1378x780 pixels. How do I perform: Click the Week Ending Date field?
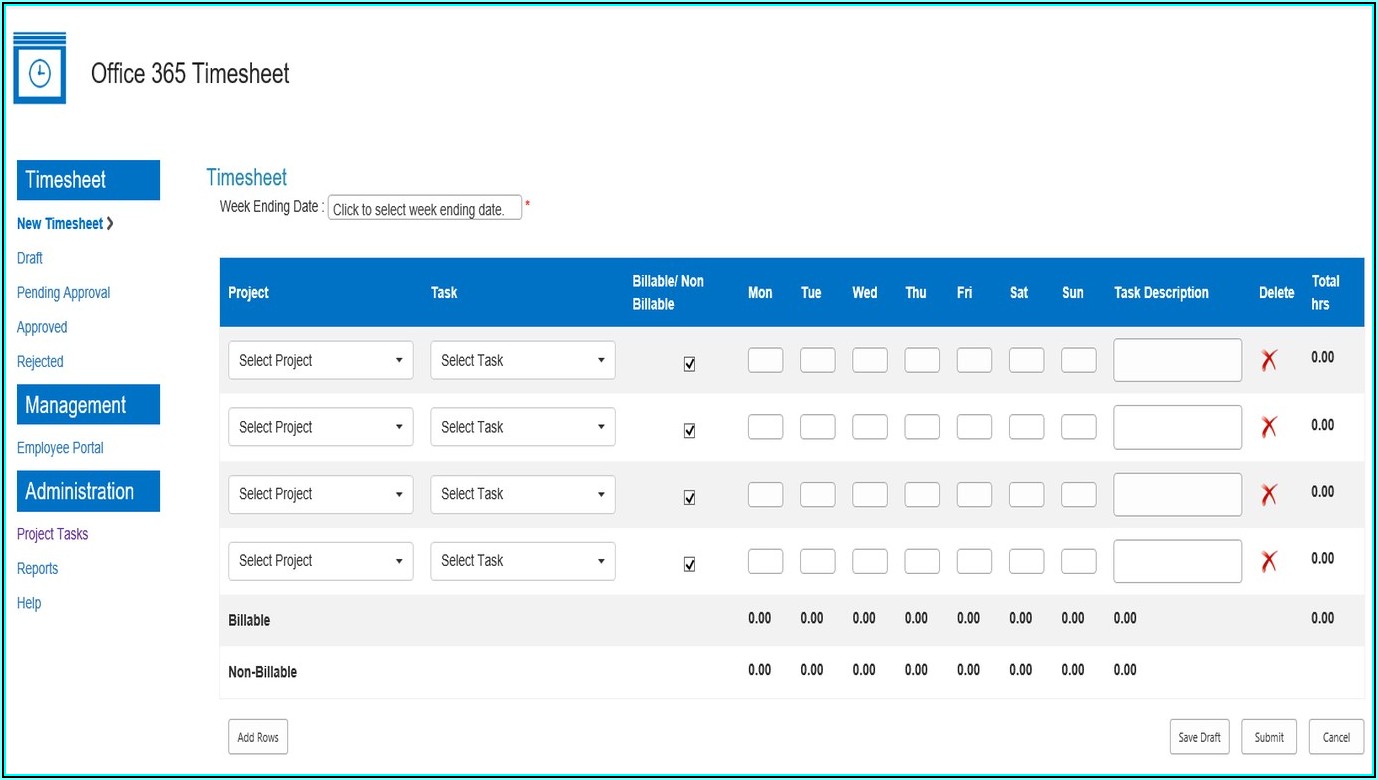(x=424, y=208)
